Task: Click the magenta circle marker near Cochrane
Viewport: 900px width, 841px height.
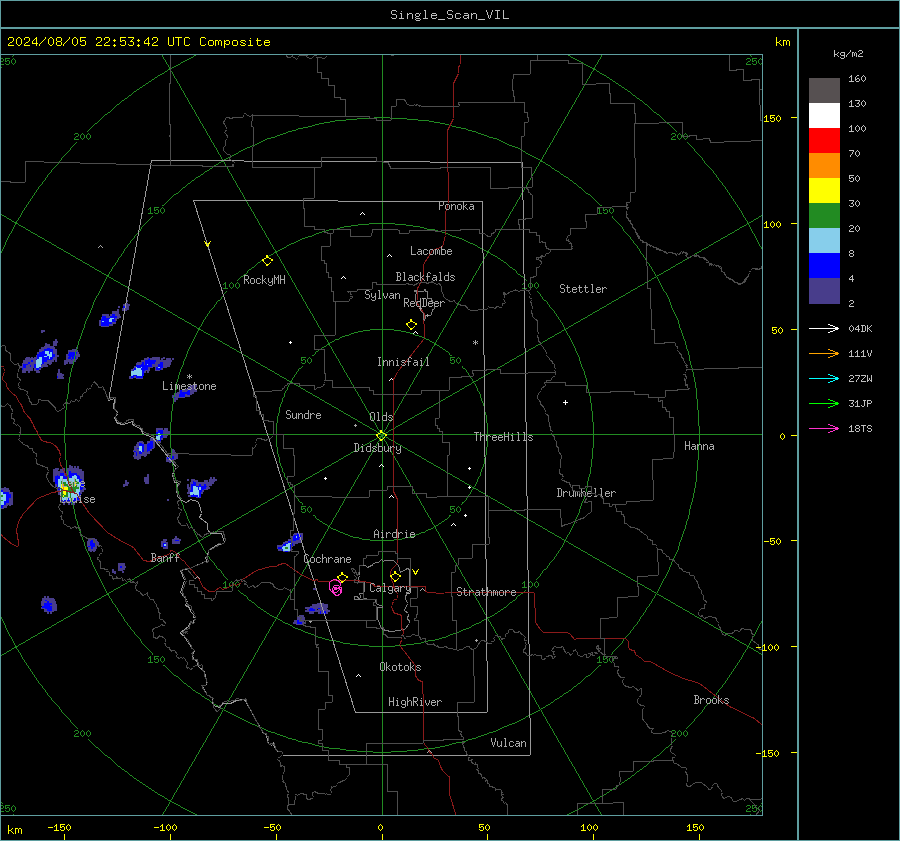Action: click(x=336, y=587)
